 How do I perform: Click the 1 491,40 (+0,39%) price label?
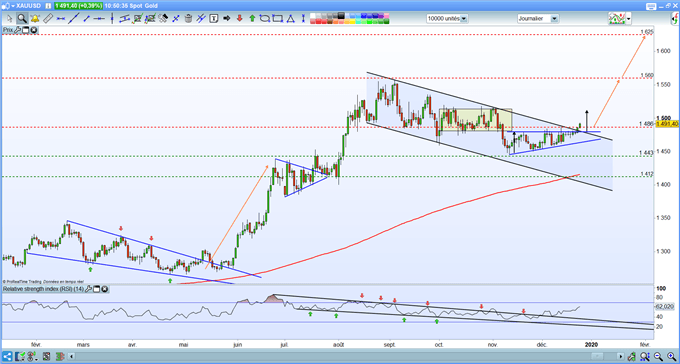pyautogui.click(x=78, y=6)
